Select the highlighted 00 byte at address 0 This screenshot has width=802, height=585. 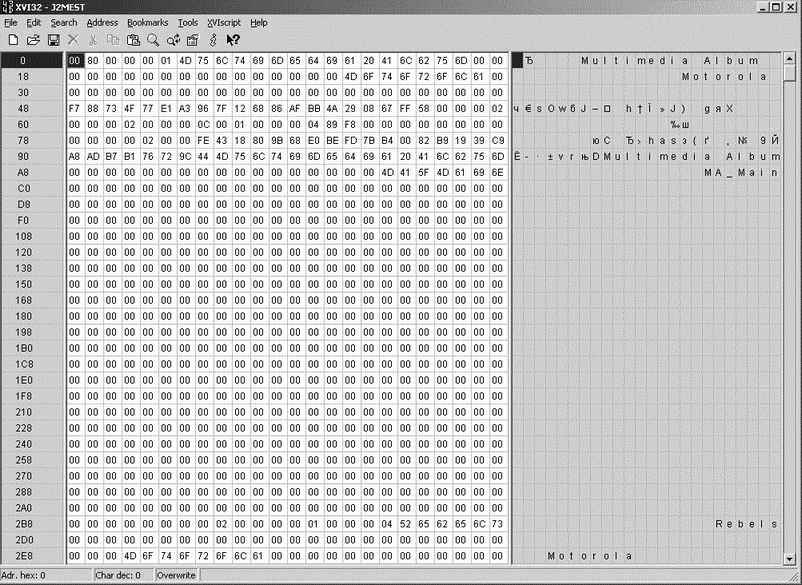pos(75,60)
